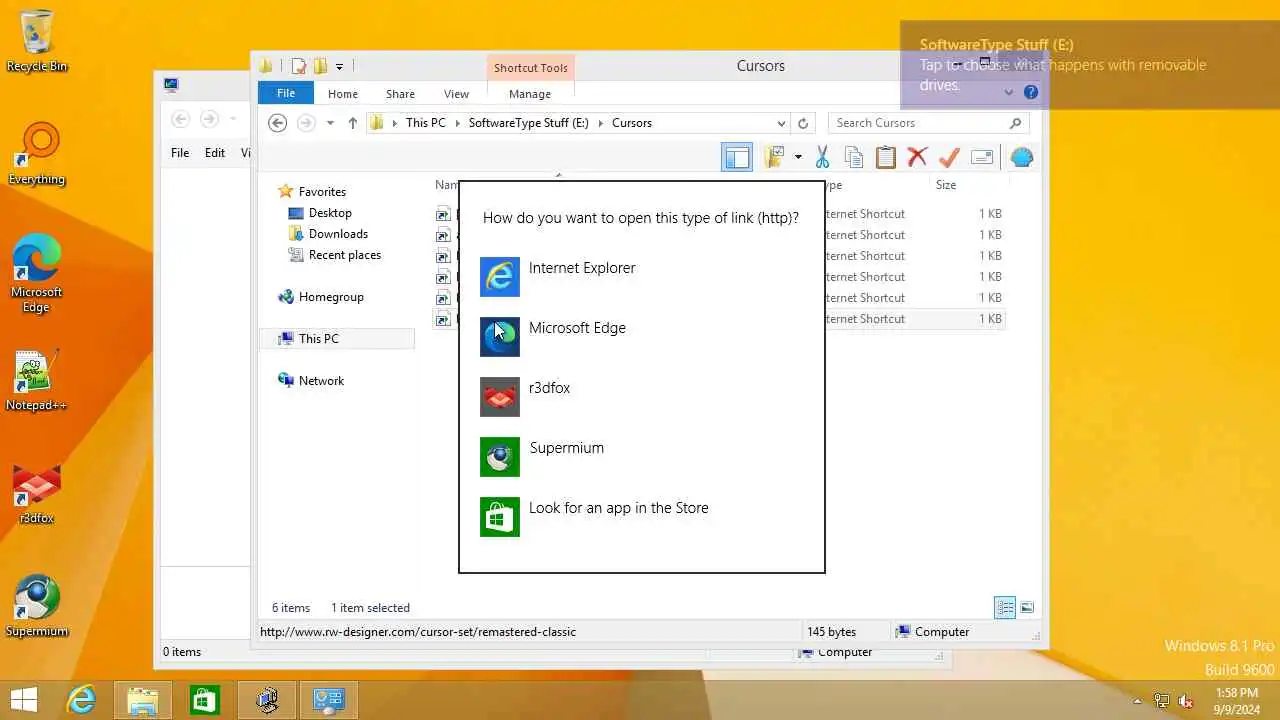Viewport: 1280px width, 720px height.
Task: Select Favorites in the navigation pane
Action: tap(322, 191)
